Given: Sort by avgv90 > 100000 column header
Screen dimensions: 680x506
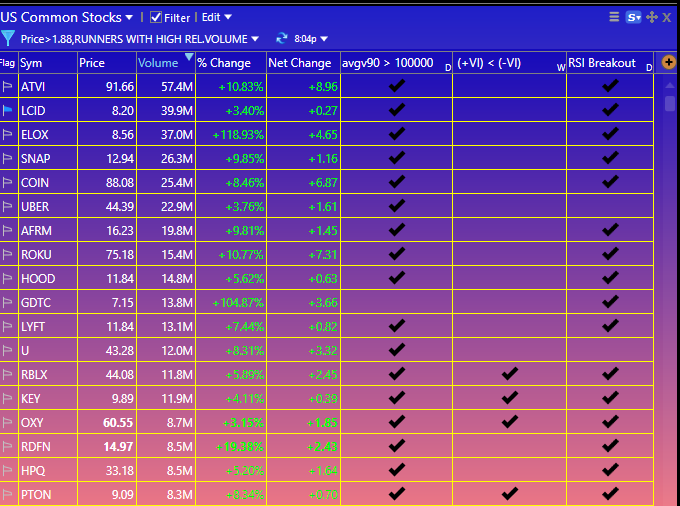Looking at the screenshot, I should point(396,63).
